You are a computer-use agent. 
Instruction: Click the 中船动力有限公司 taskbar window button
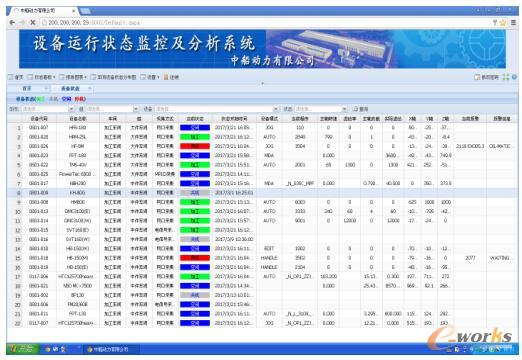pyautogui.click(x=110, y=349)
